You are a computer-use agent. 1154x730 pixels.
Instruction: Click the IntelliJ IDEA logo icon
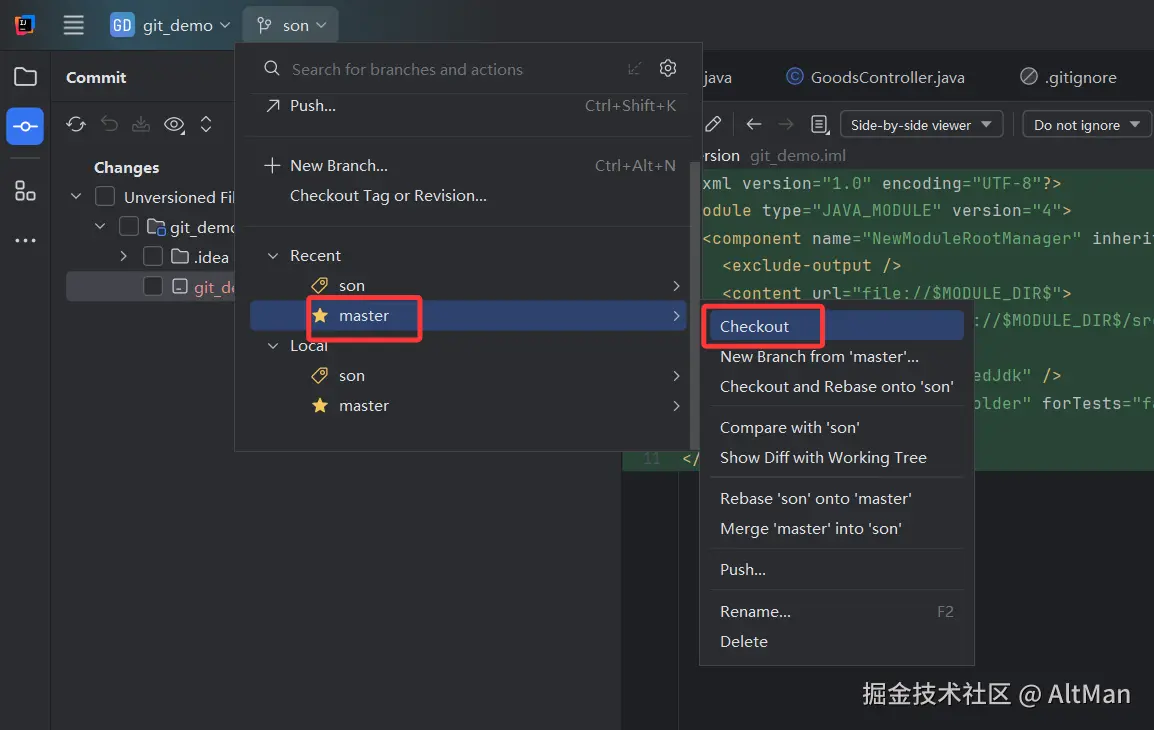pyautogui.click(x=24, y=25)
